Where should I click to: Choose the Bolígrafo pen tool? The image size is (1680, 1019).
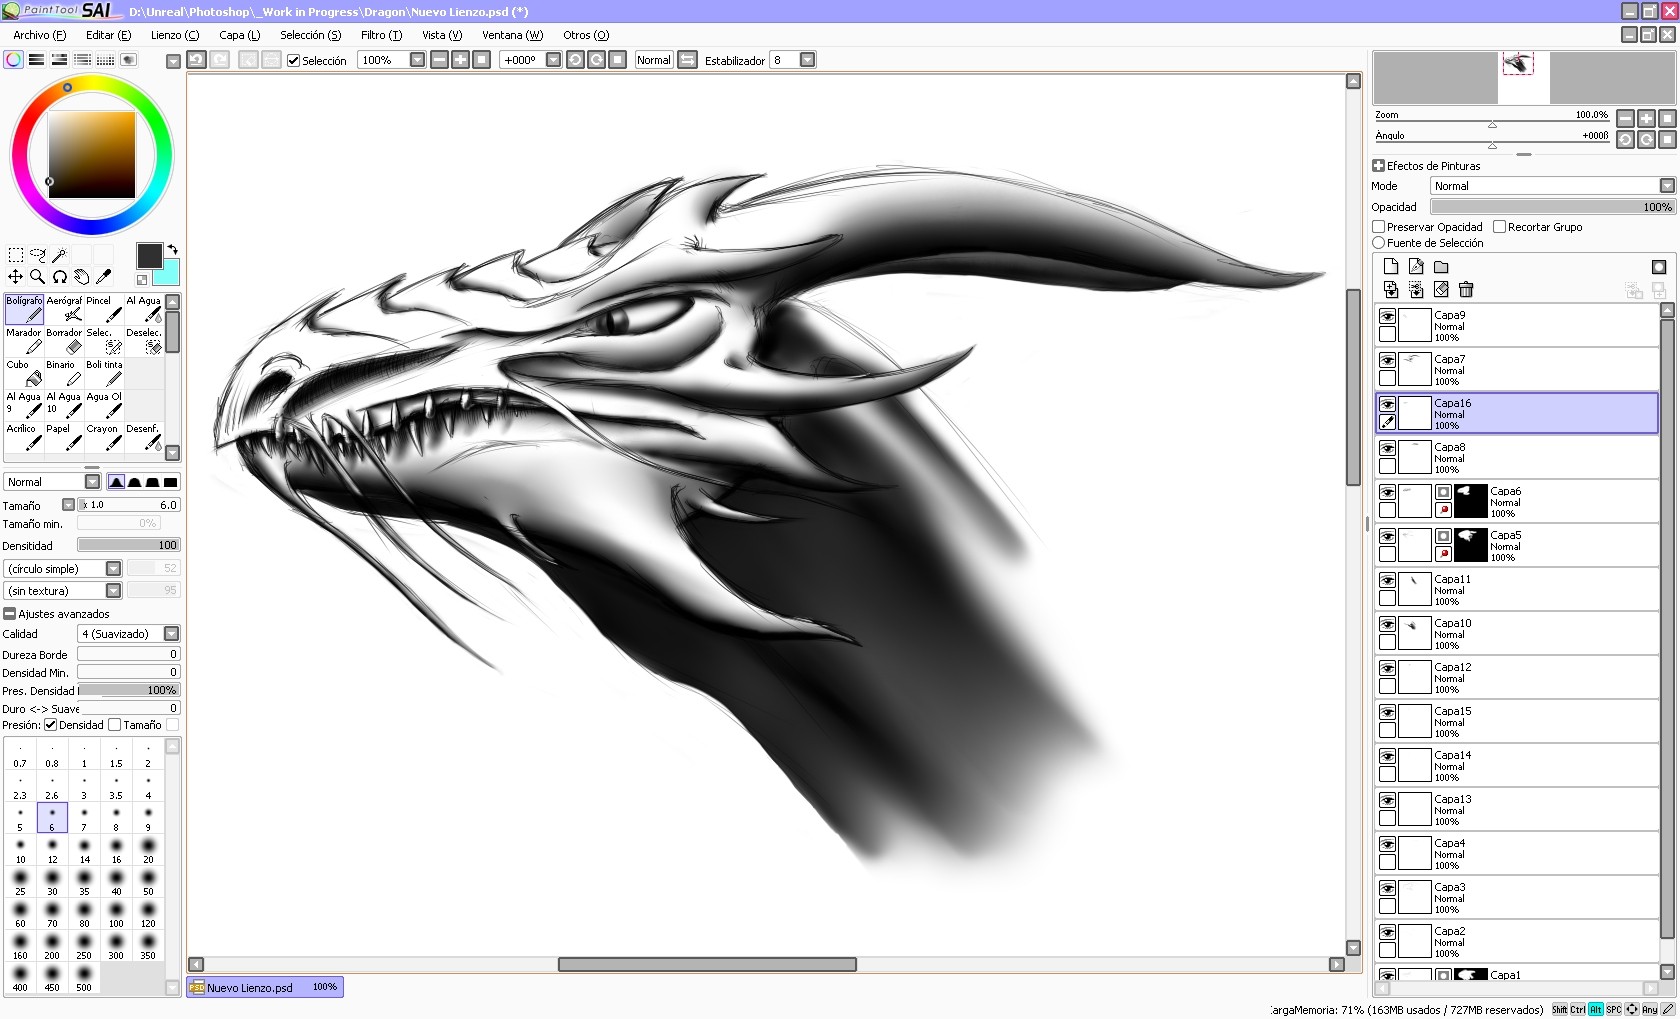coord(24,309)
